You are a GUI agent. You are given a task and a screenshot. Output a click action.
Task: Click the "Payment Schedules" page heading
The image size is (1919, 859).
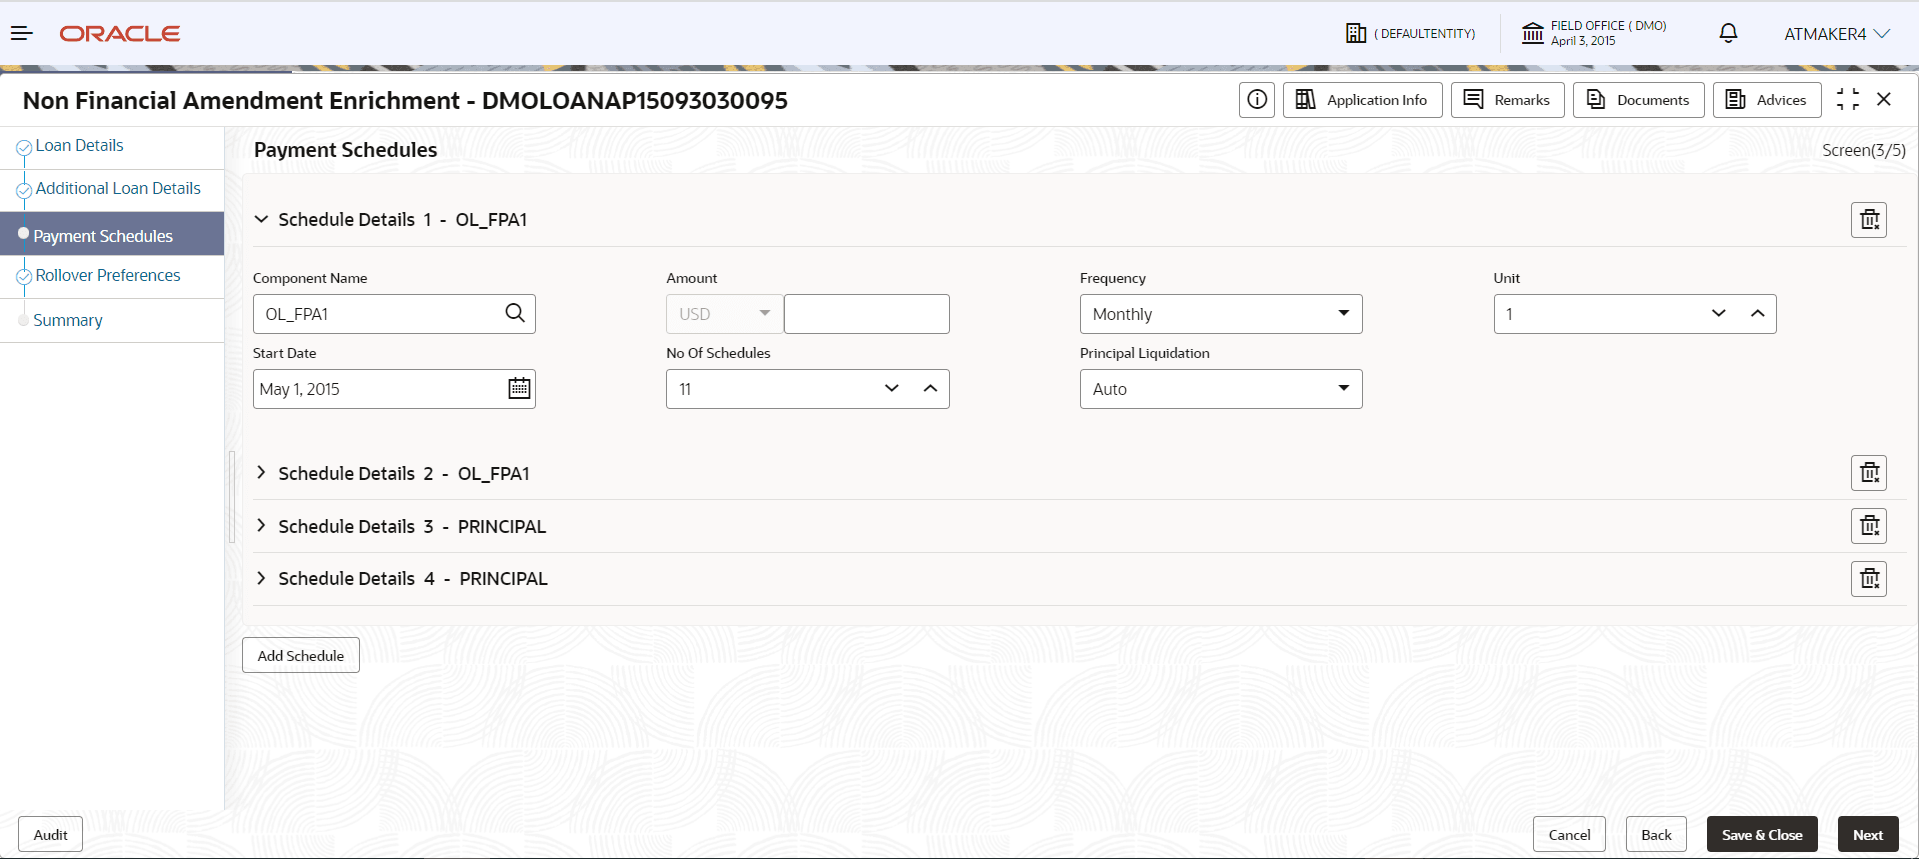345,150
